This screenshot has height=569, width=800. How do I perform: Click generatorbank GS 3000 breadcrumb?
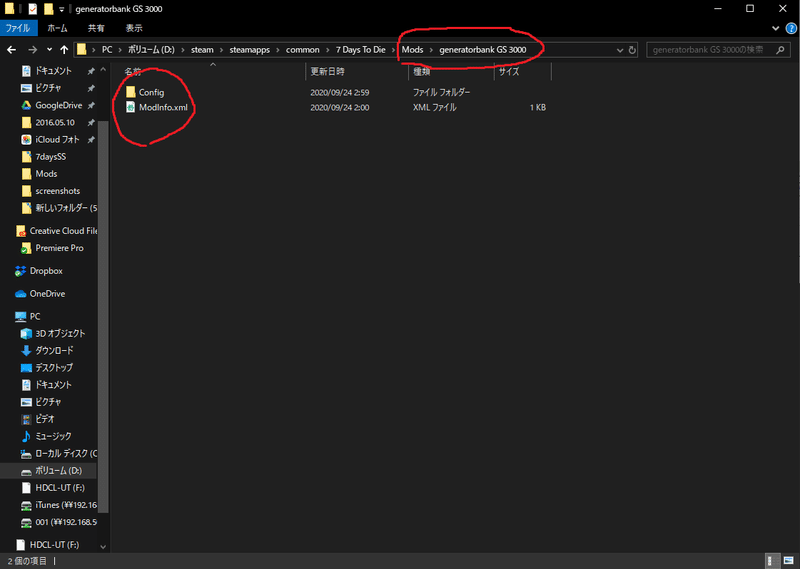point(483,50)
